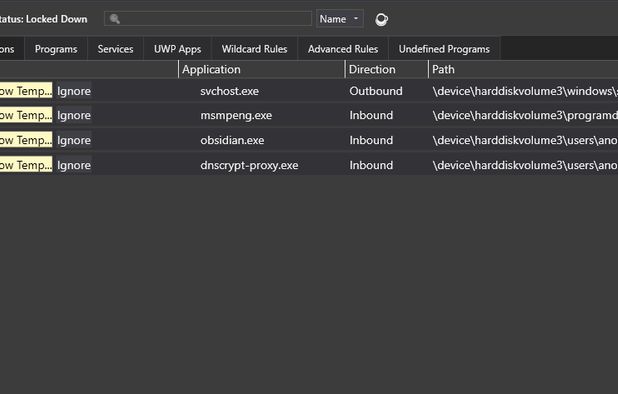Screen dimensions: 618x394
Task: Allow temporarily for msmpeng.exe row
Action: 26,115
